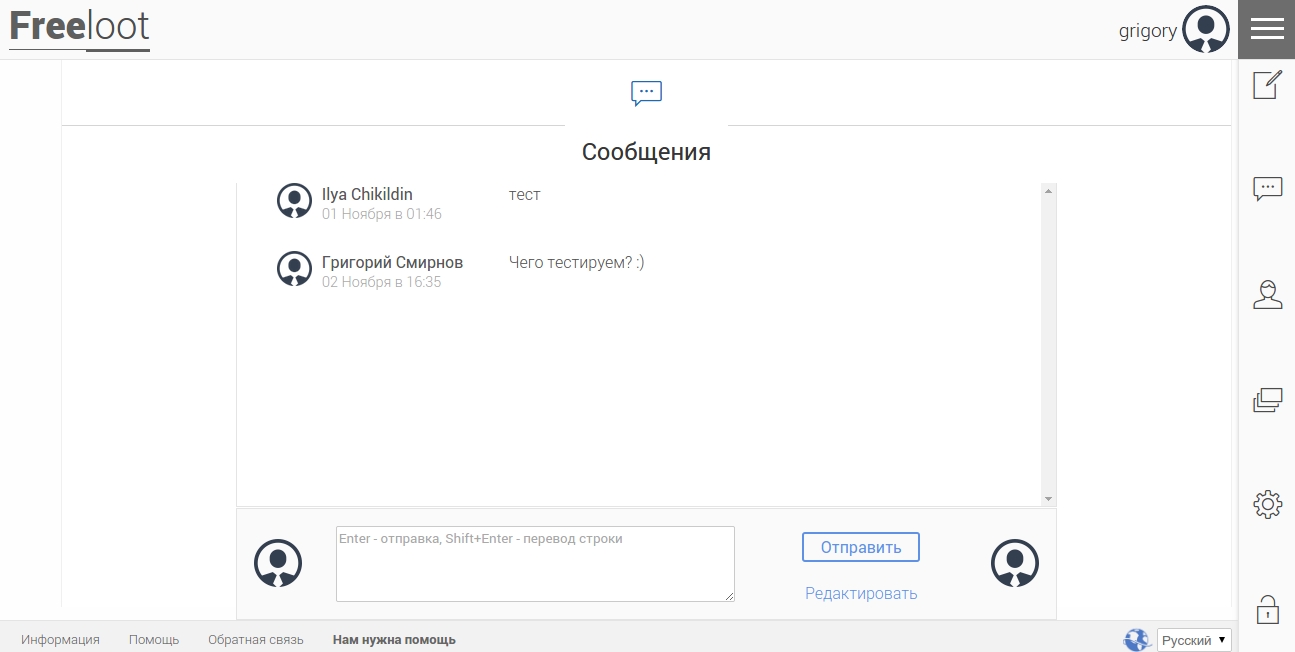Click the name Ilya Chikildin

[367, 194]
